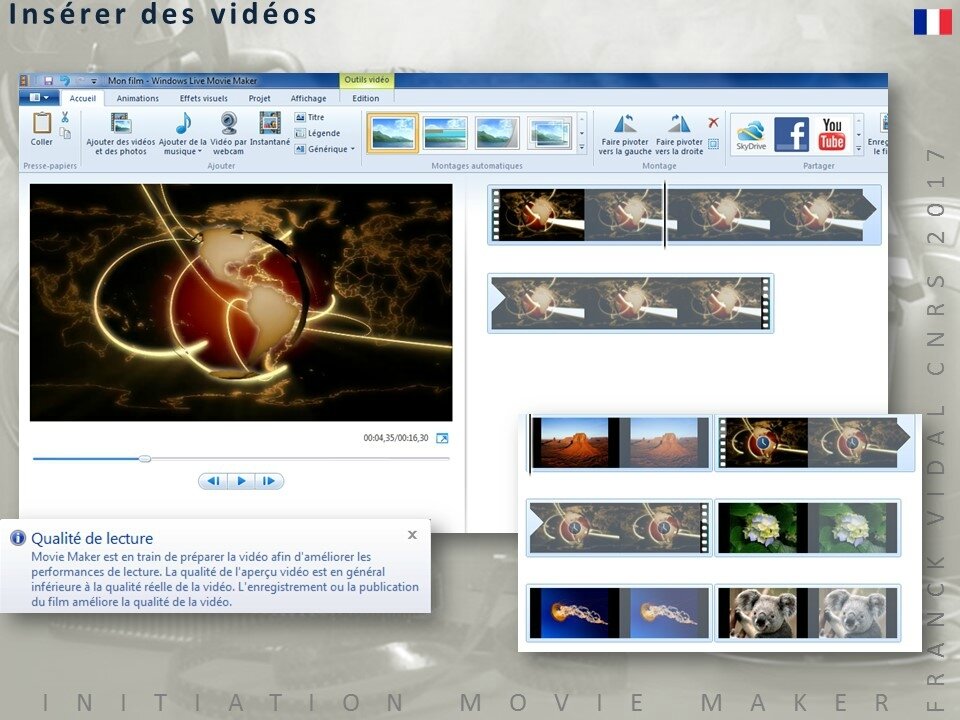
Task: Copy using the icon below the scissors
Action: point(65,133)
